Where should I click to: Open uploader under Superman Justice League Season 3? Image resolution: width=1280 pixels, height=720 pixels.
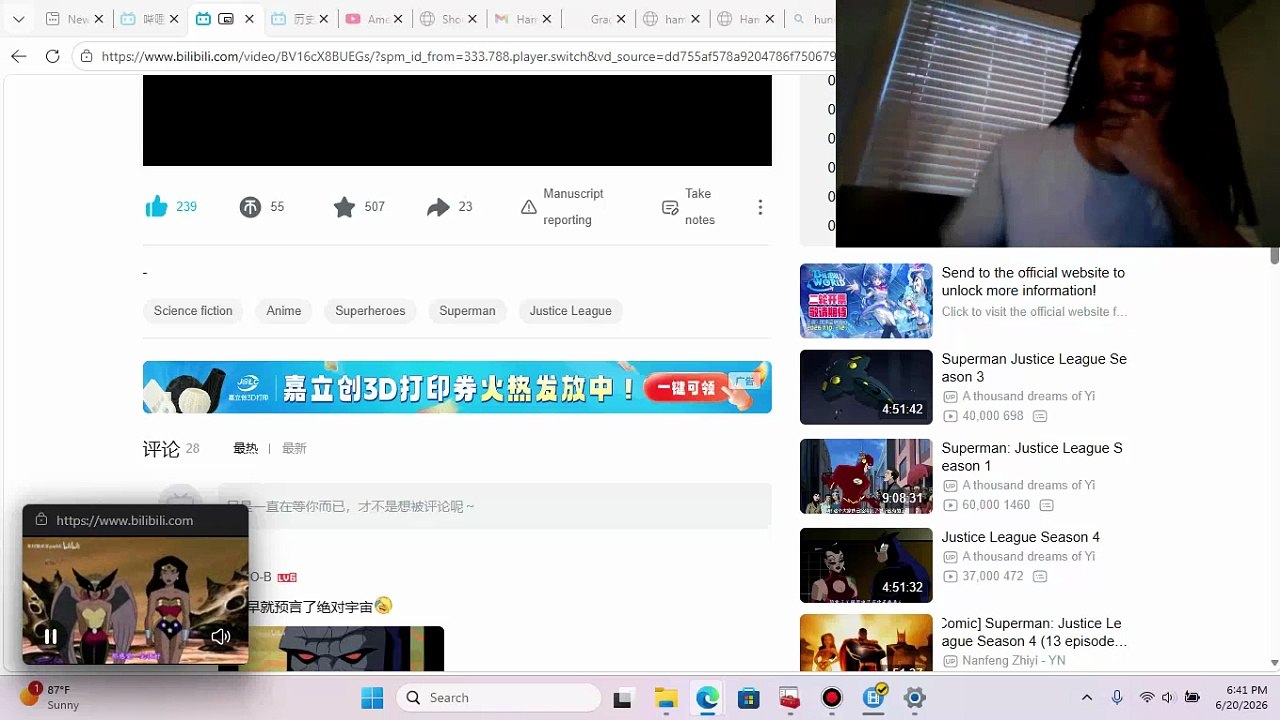click(1028, 396)
